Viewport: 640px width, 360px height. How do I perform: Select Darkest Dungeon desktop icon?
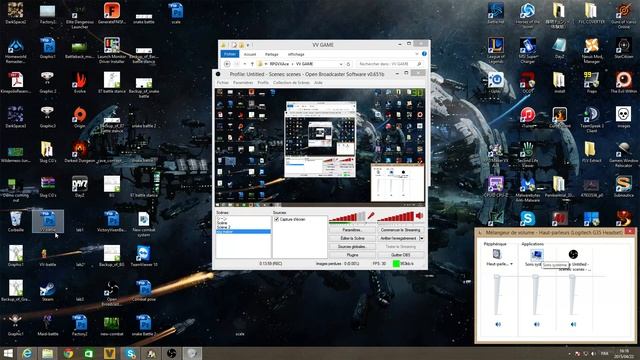(x=80, y=152)
